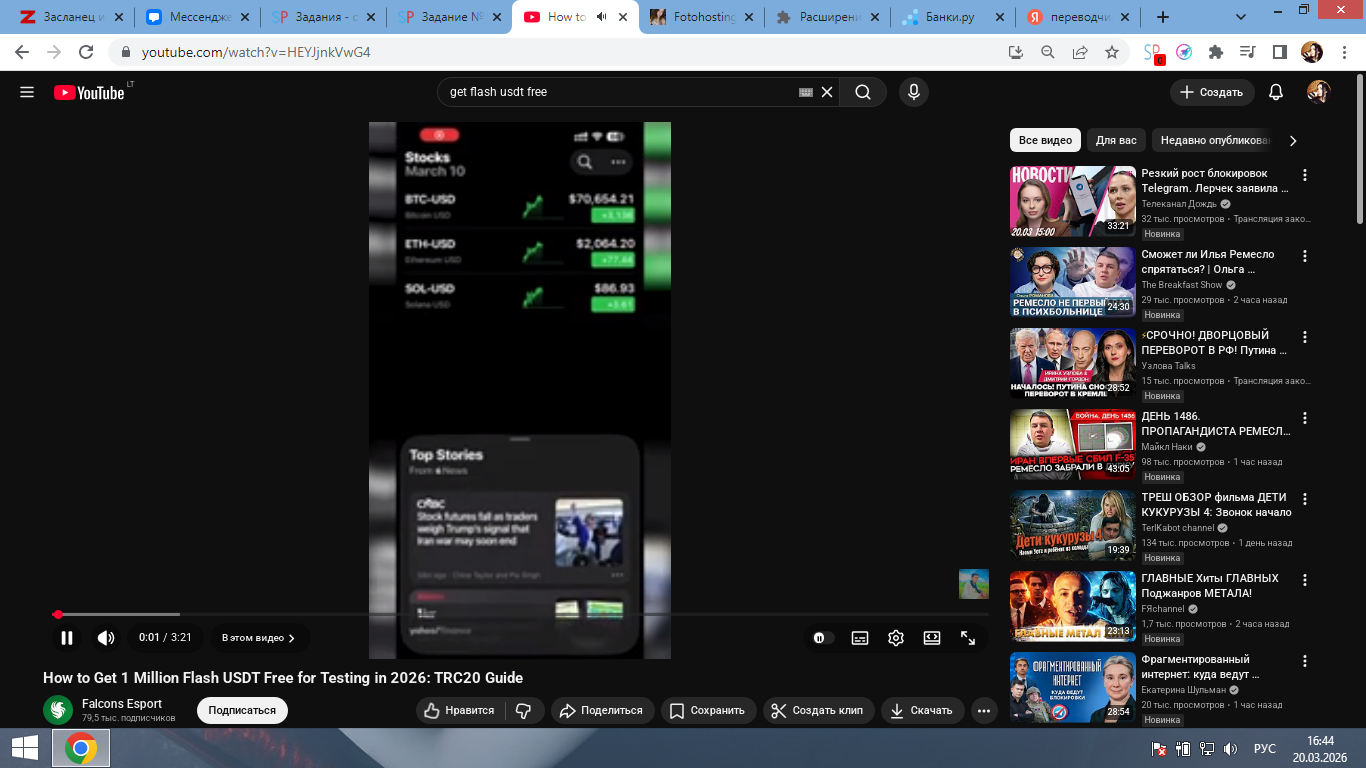Expand 'В этом видео' chapters
Screen dimensions: 1366x768
258,638
